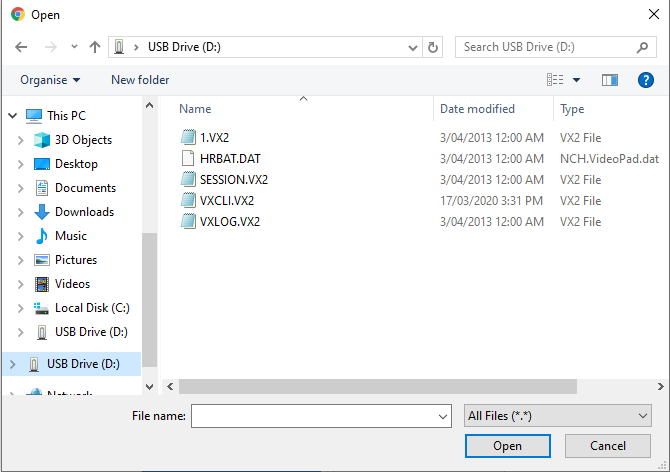The width and height of the screenshot is (670, 472).
Task: Click the search magnifier icon
Action: click(x=642, y=47)
